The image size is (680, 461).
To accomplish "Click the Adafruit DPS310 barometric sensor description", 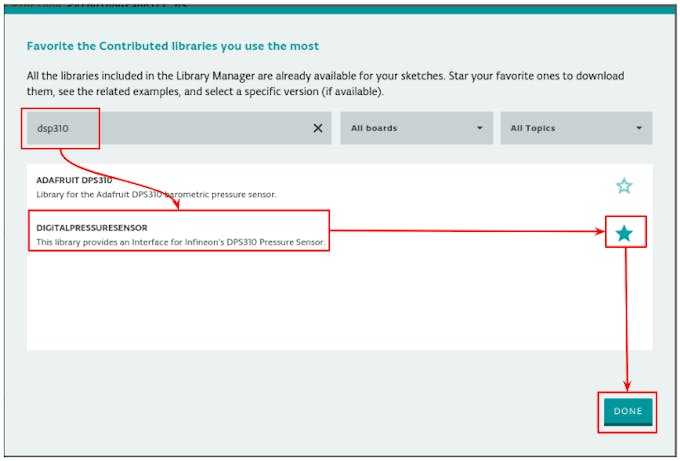I will coord(155,193).
